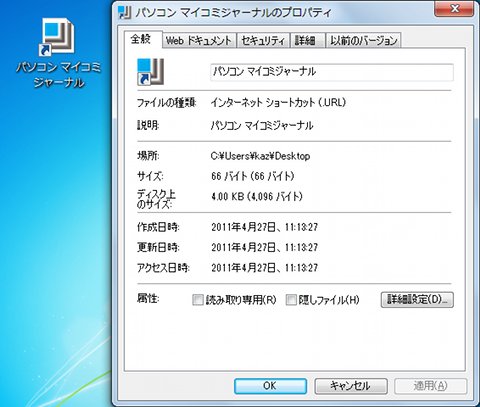Click the ディスク上のサイズ label
The height and width of the screenshot is (407, 480).
coord(156,199)
